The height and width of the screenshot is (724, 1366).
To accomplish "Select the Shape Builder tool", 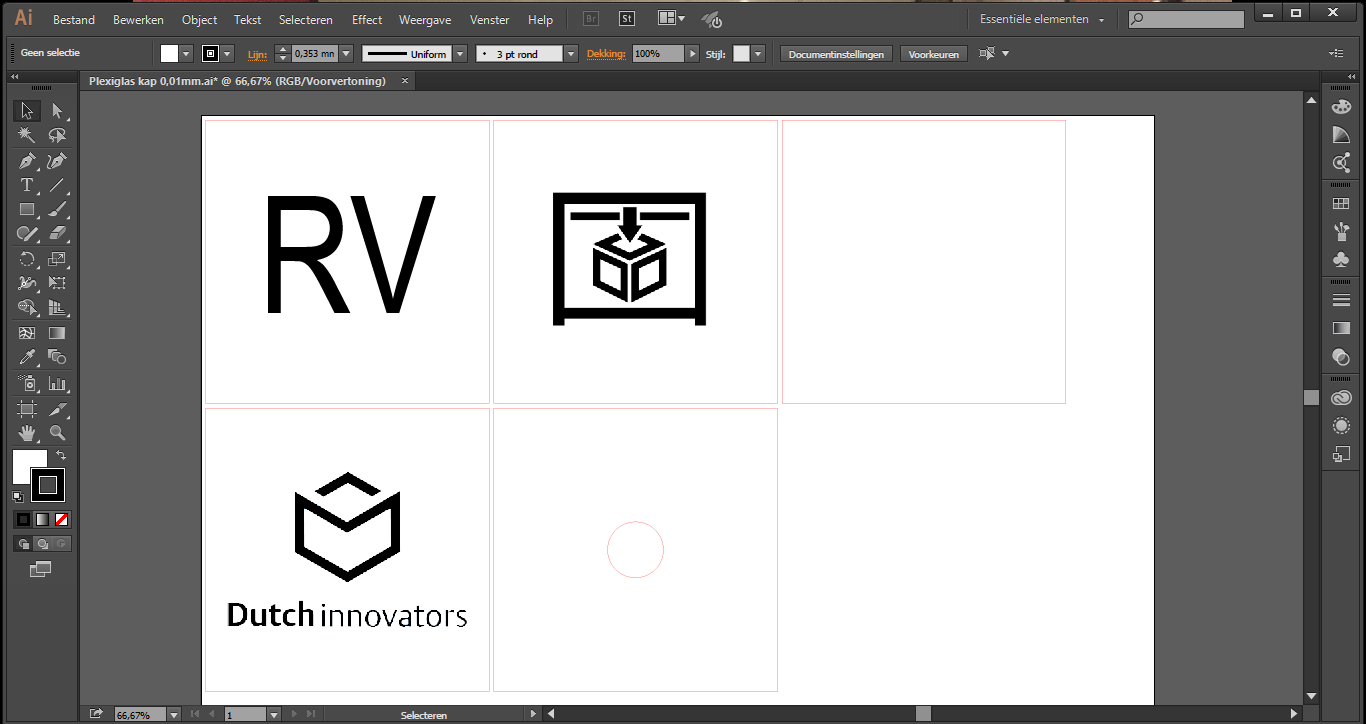I will pyautogui.click(x=27, y=308).
